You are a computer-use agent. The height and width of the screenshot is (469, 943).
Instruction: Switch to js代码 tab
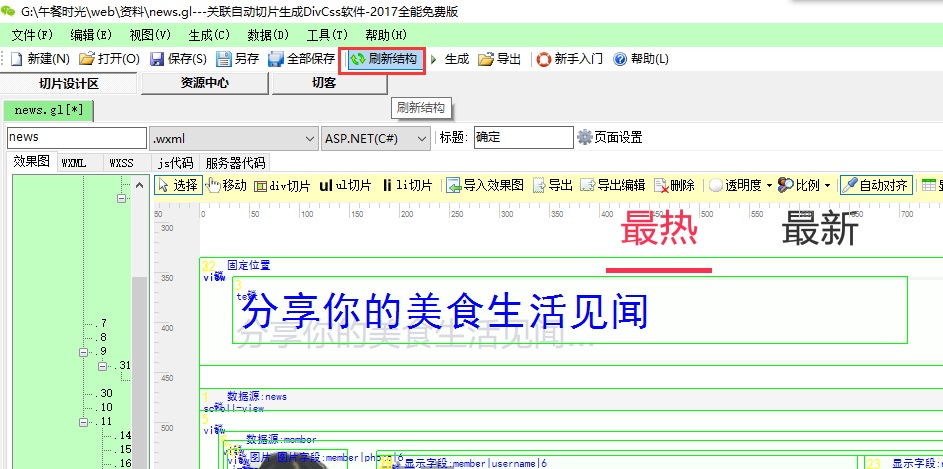(176, 163)
